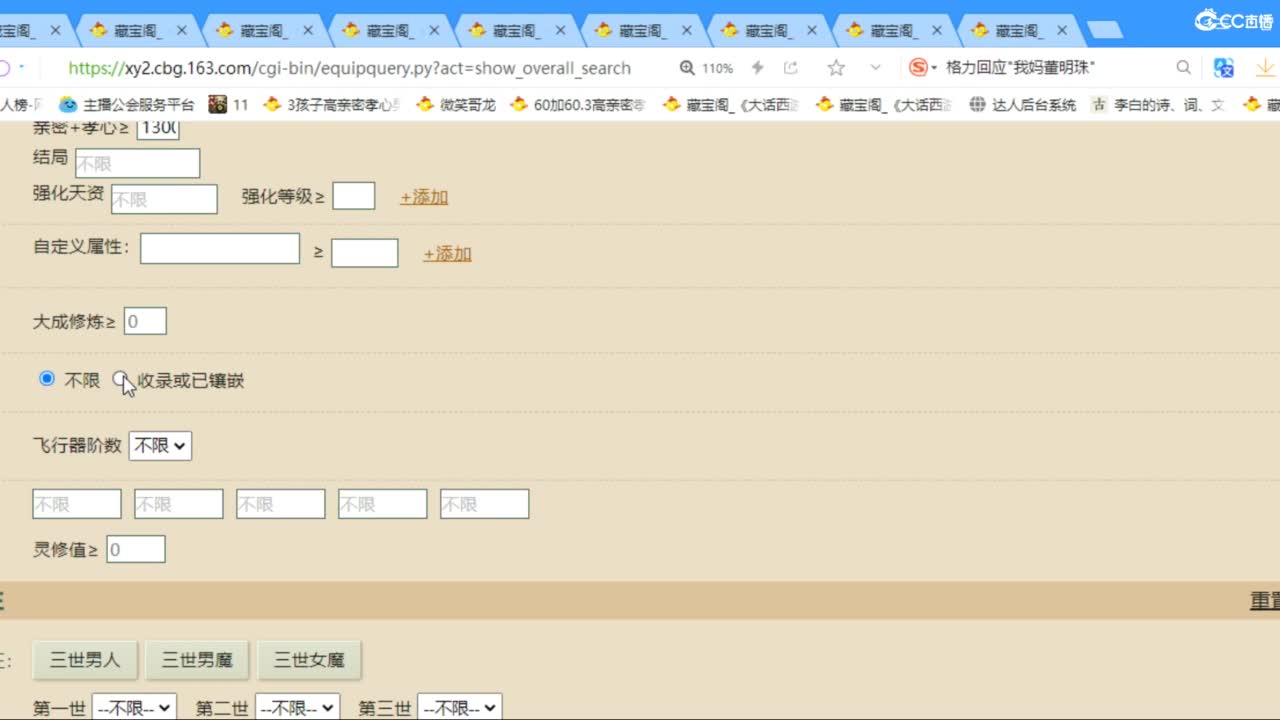Open the 主播公会服务平台 bookmark
This screenshot has height=720, width=1280.
point(127,104)
